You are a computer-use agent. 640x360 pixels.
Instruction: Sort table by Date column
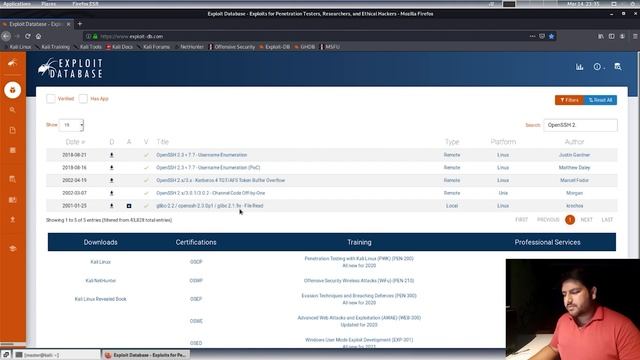coord(76,142)
